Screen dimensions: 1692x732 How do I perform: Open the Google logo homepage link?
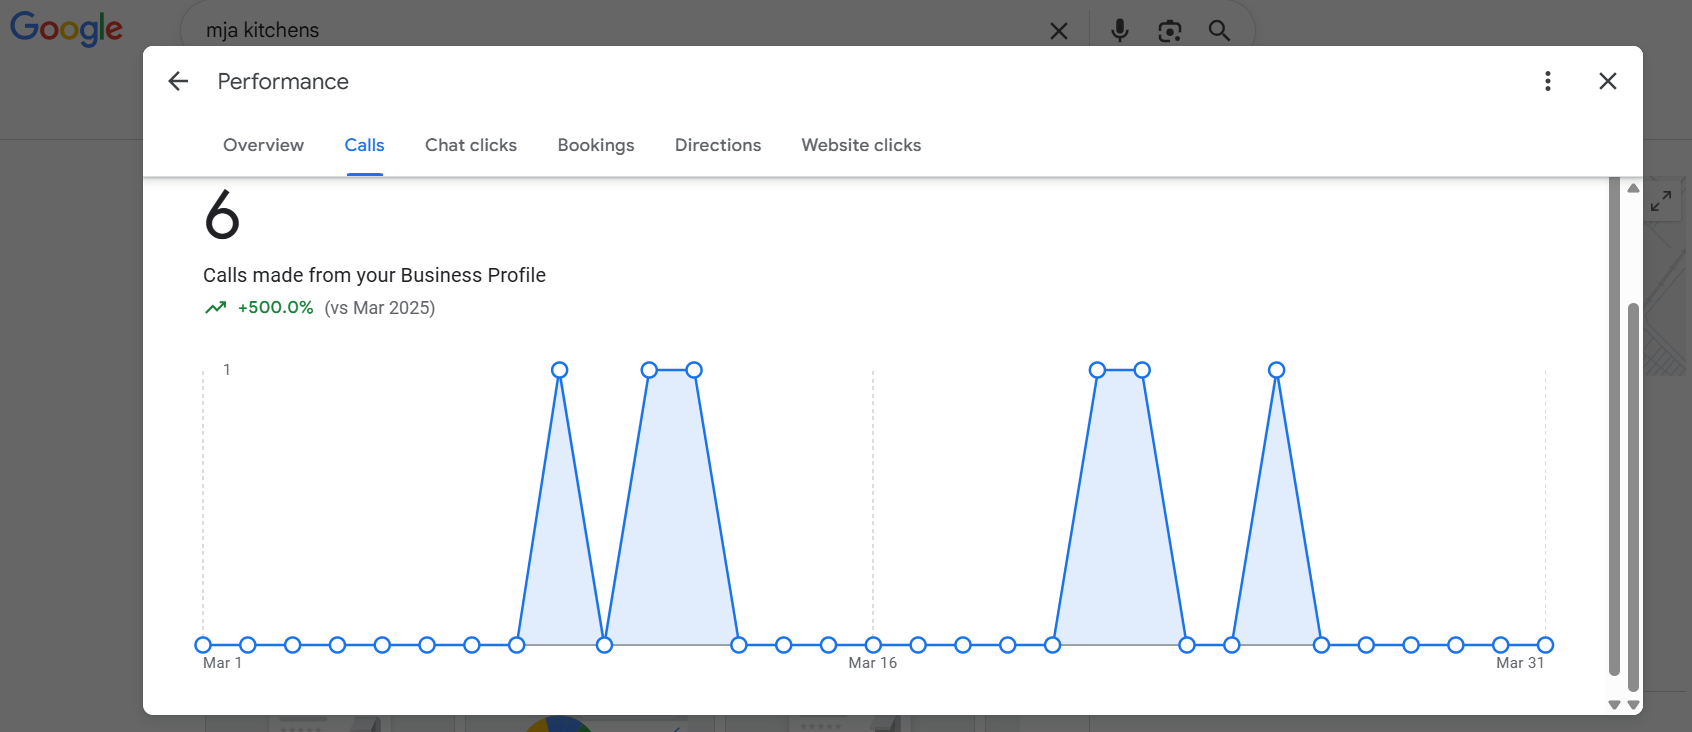pyautogui.click(x=66, y=29)
